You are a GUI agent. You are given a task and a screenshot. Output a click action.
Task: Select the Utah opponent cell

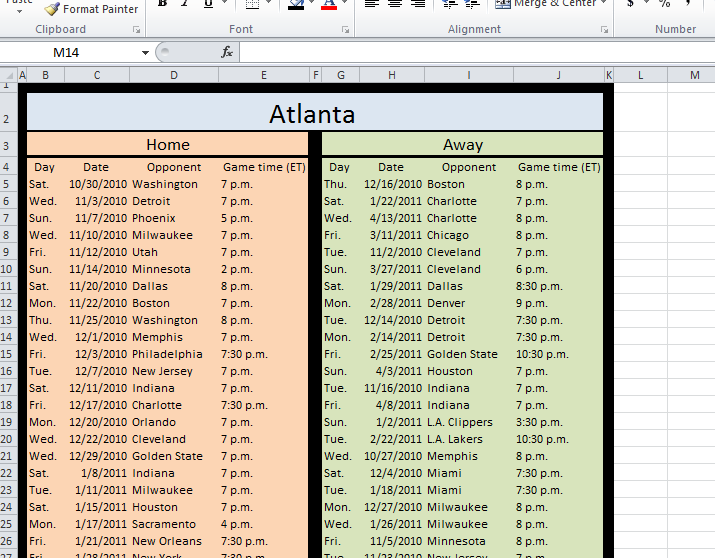point(174,252)
